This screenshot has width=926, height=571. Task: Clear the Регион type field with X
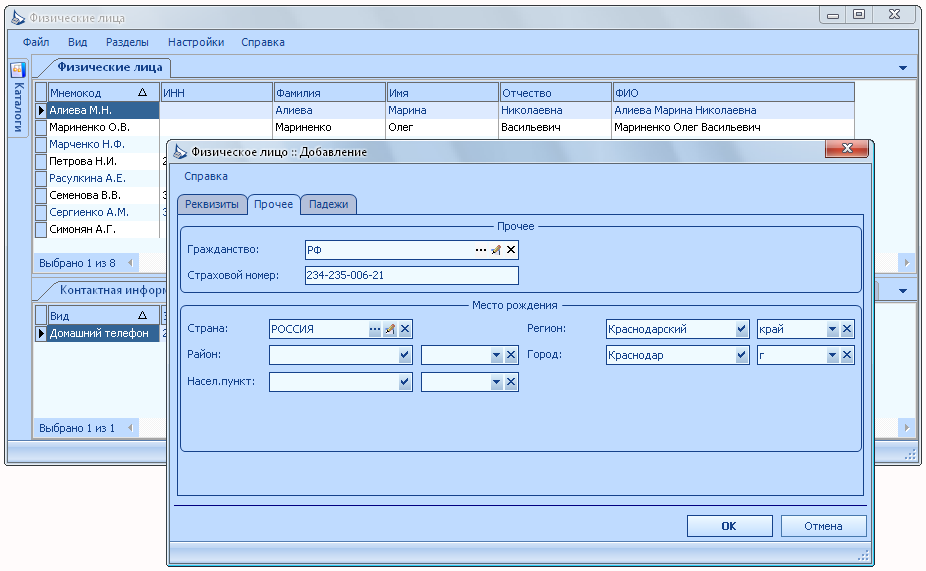847,329
